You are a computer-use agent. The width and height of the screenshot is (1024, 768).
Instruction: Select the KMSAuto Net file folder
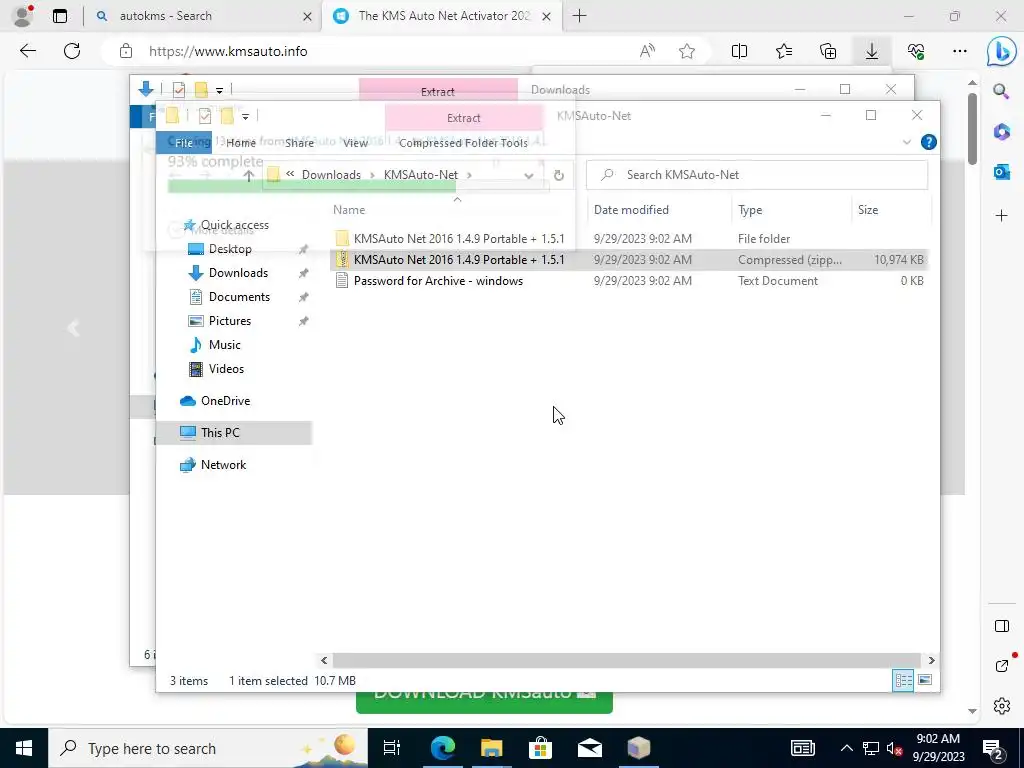tap(629, 238)
